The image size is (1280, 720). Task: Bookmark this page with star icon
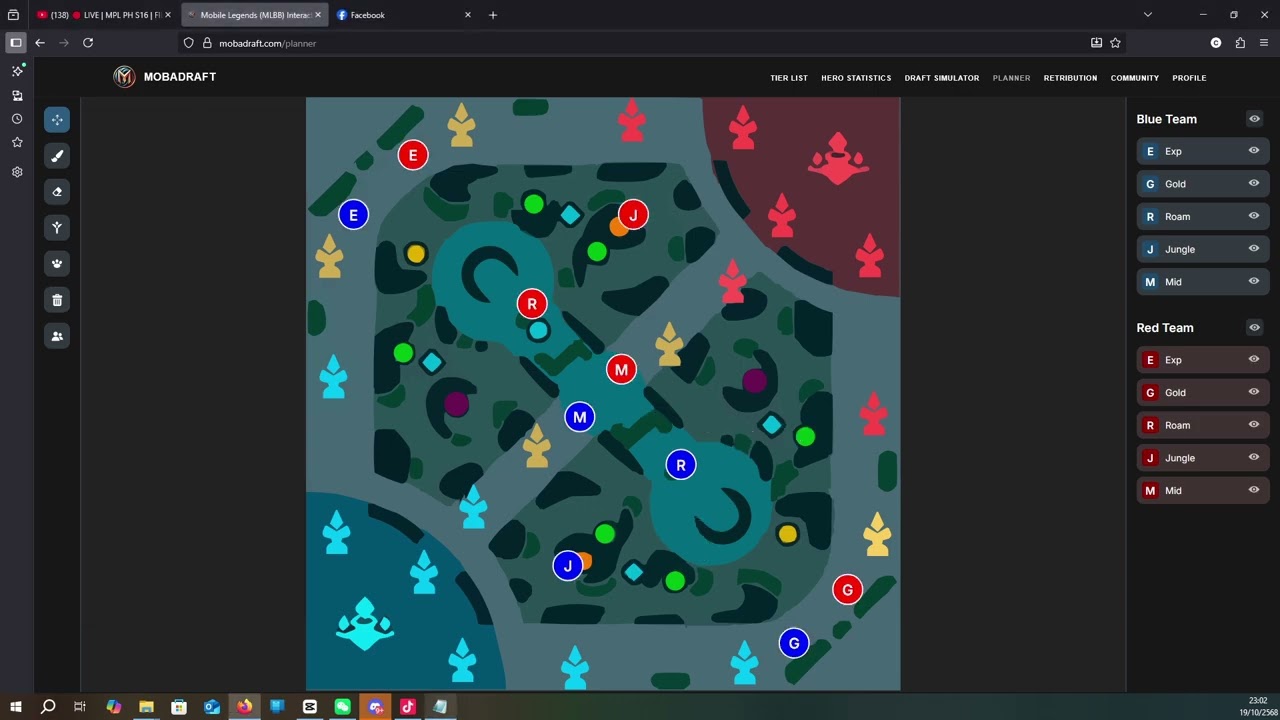point(1115,43)
